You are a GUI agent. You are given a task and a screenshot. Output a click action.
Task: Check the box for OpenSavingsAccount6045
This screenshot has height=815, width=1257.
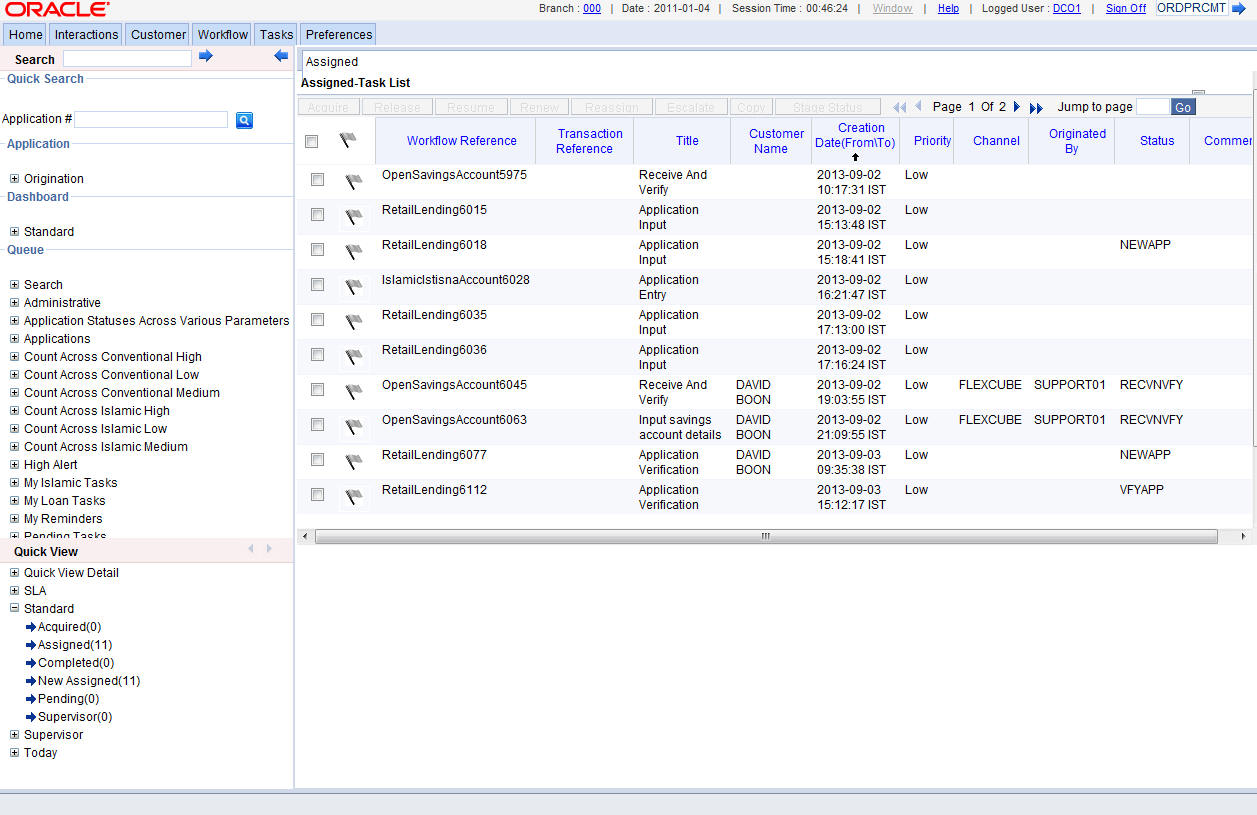[317, 389]
